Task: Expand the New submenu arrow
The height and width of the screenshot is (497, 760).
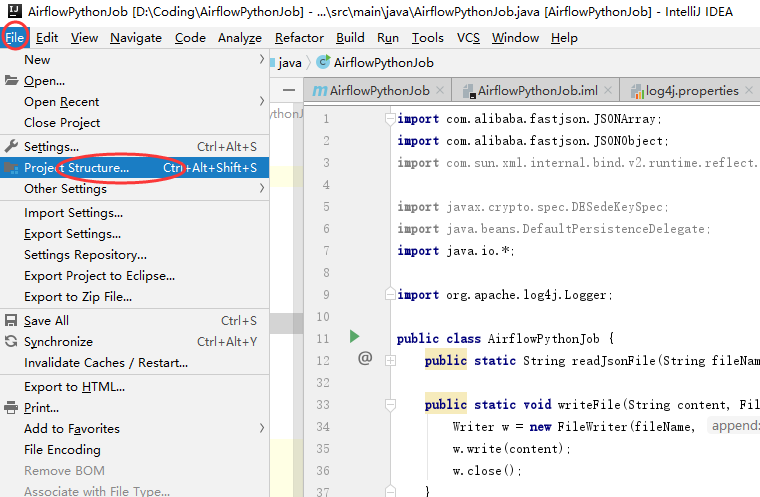Action: (262, 59)
